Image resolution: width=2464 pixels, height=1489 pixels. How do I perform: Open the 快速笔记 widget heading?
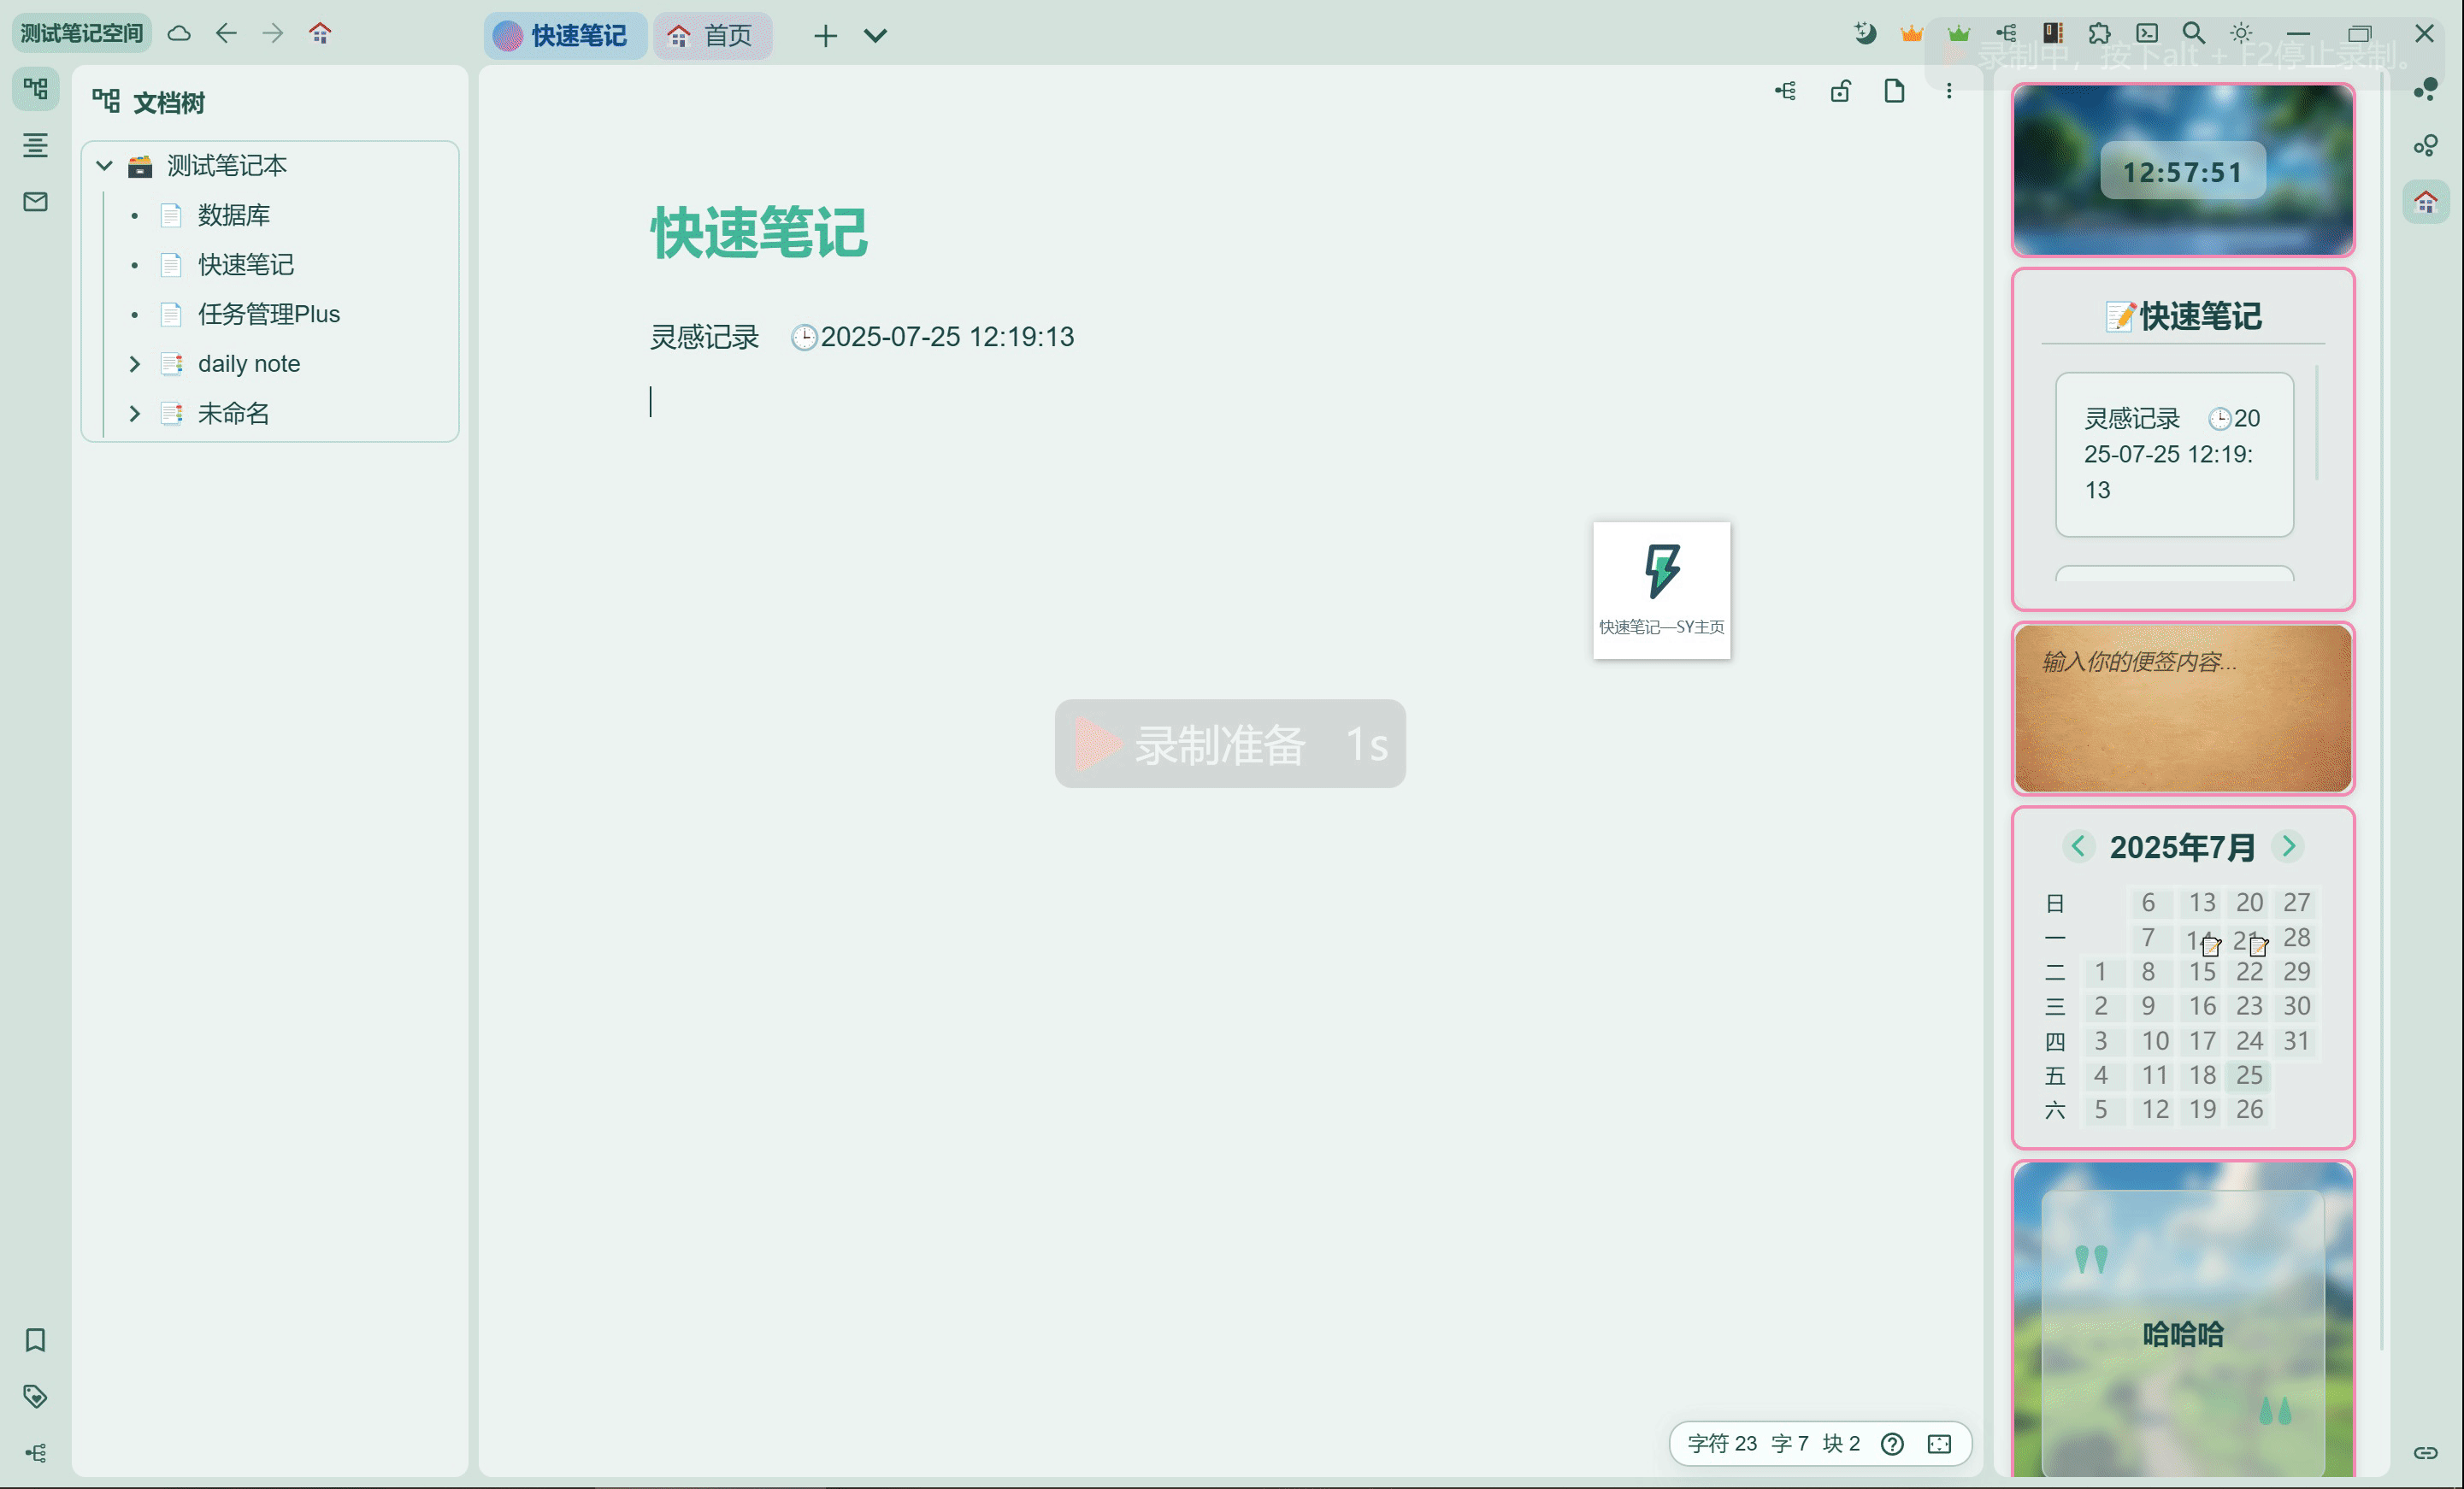point(2182,316)
